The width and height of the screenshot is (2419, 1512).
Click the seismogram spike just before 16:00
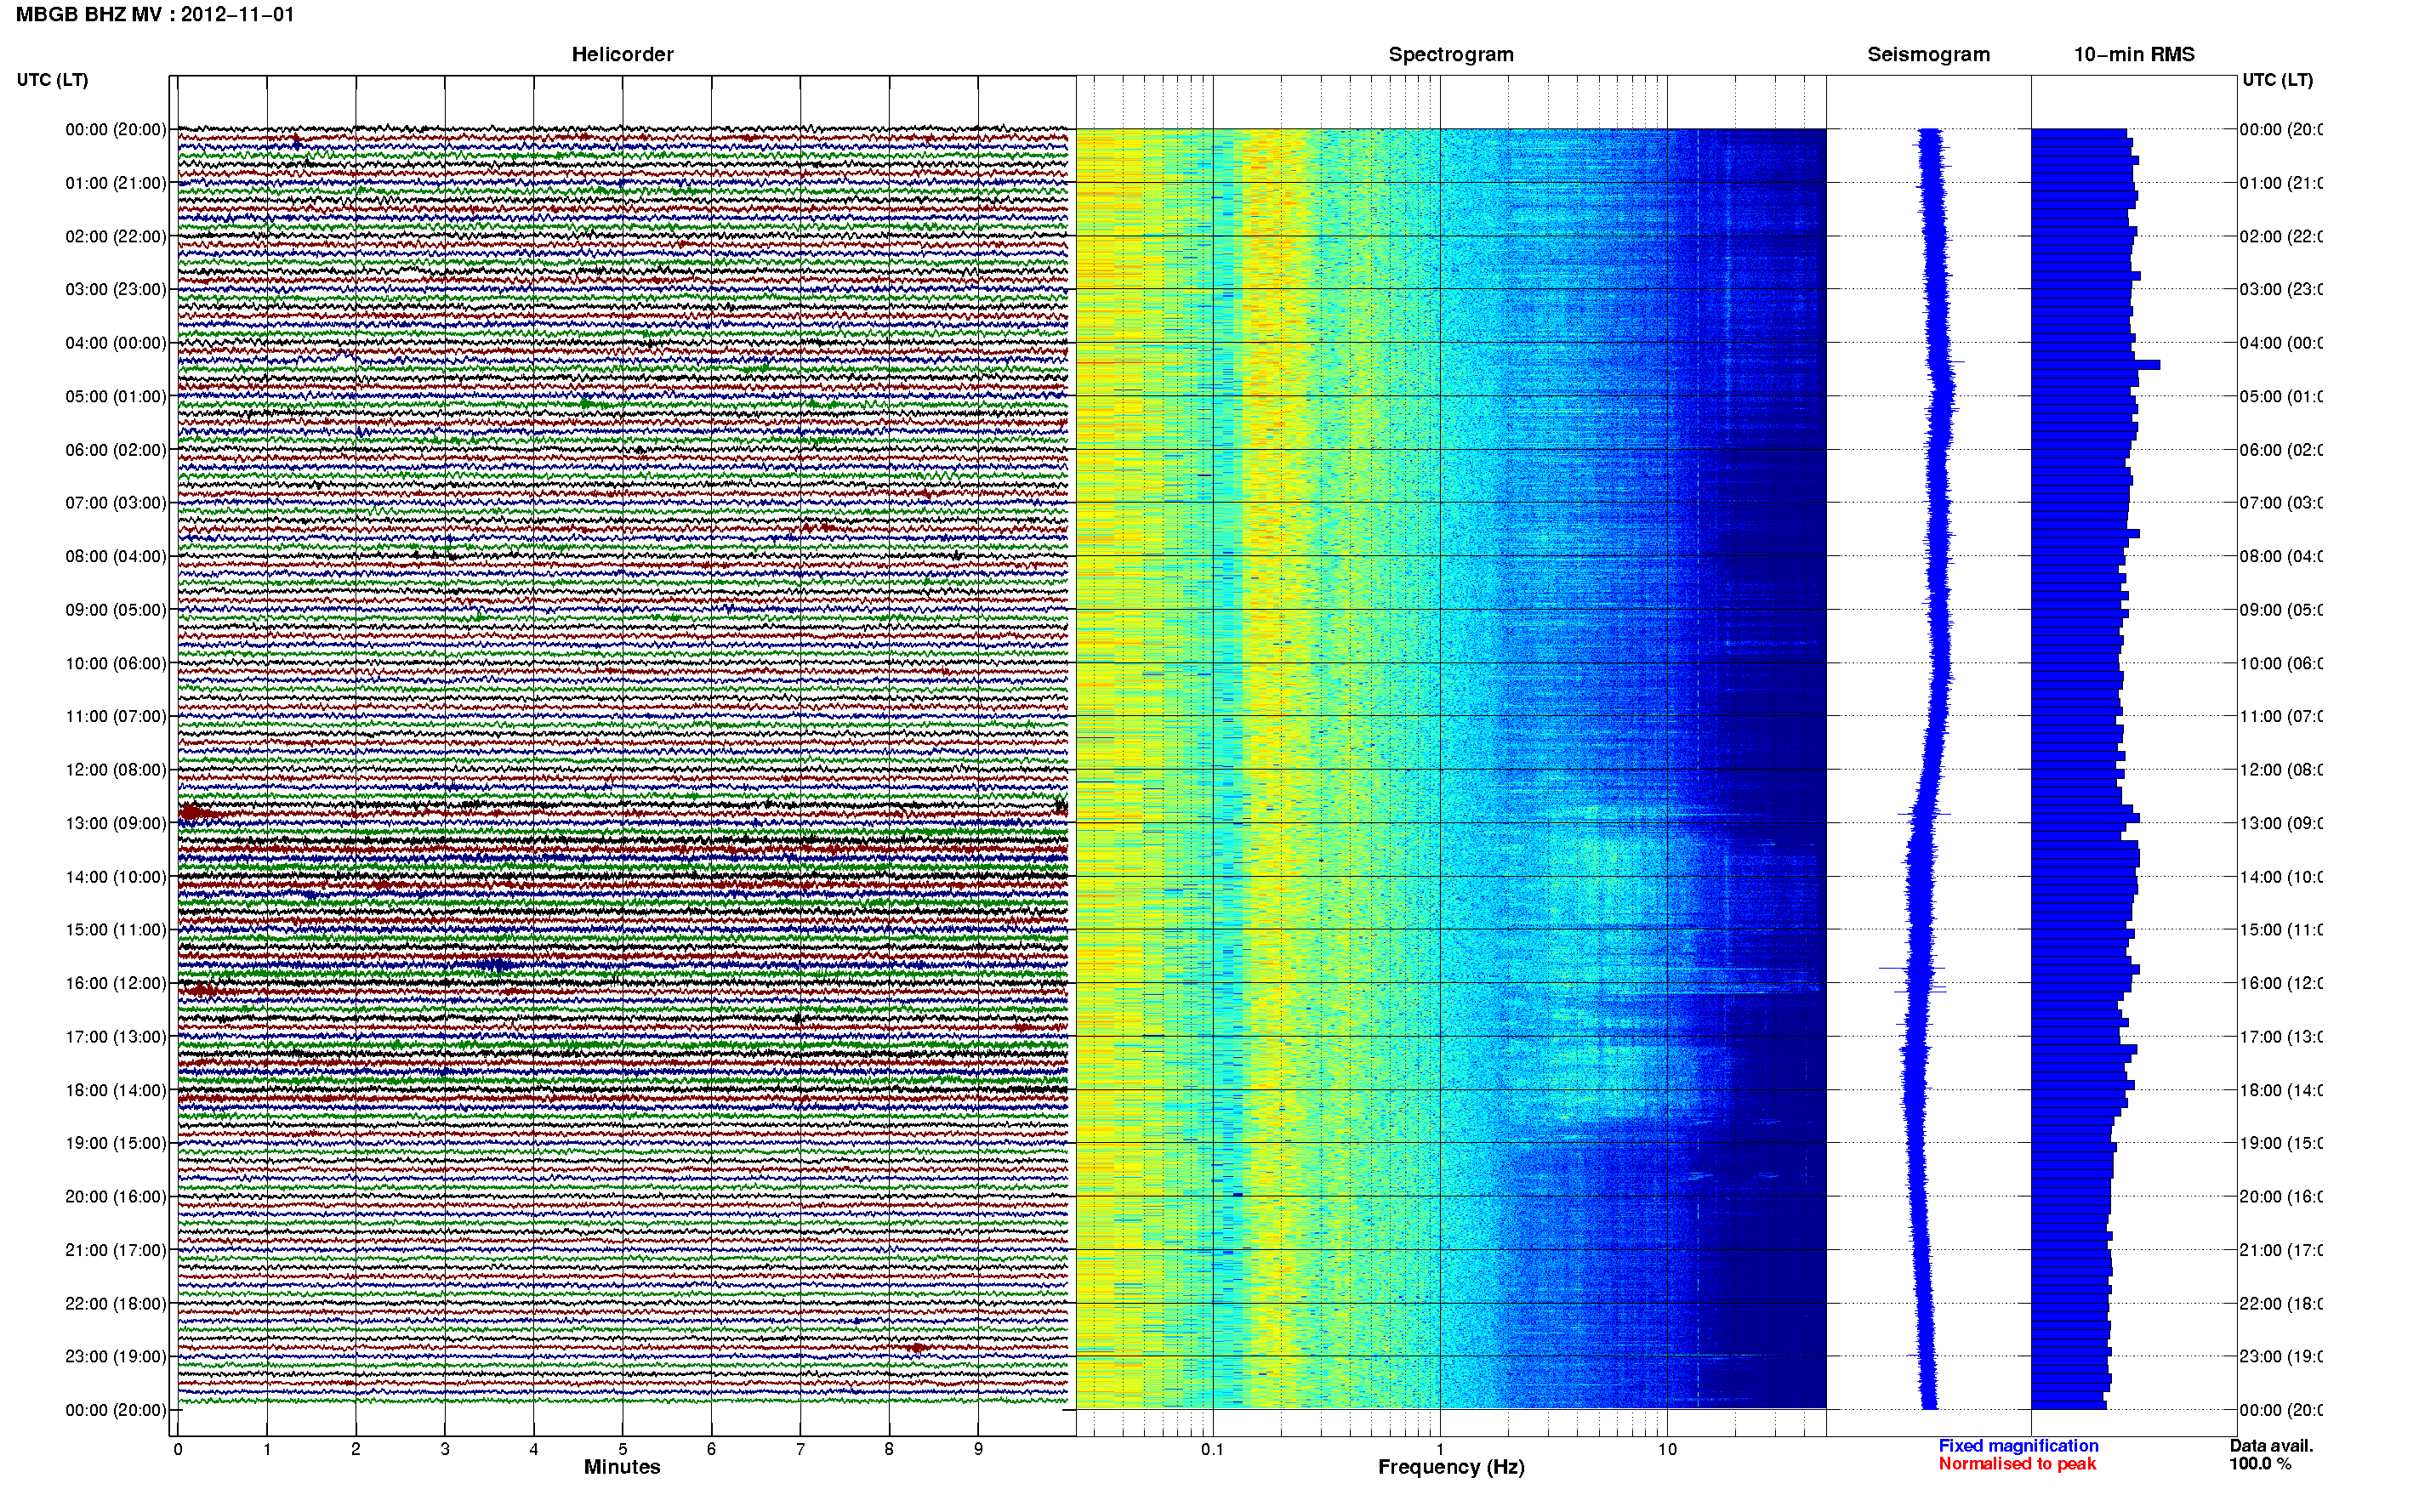1911,968
